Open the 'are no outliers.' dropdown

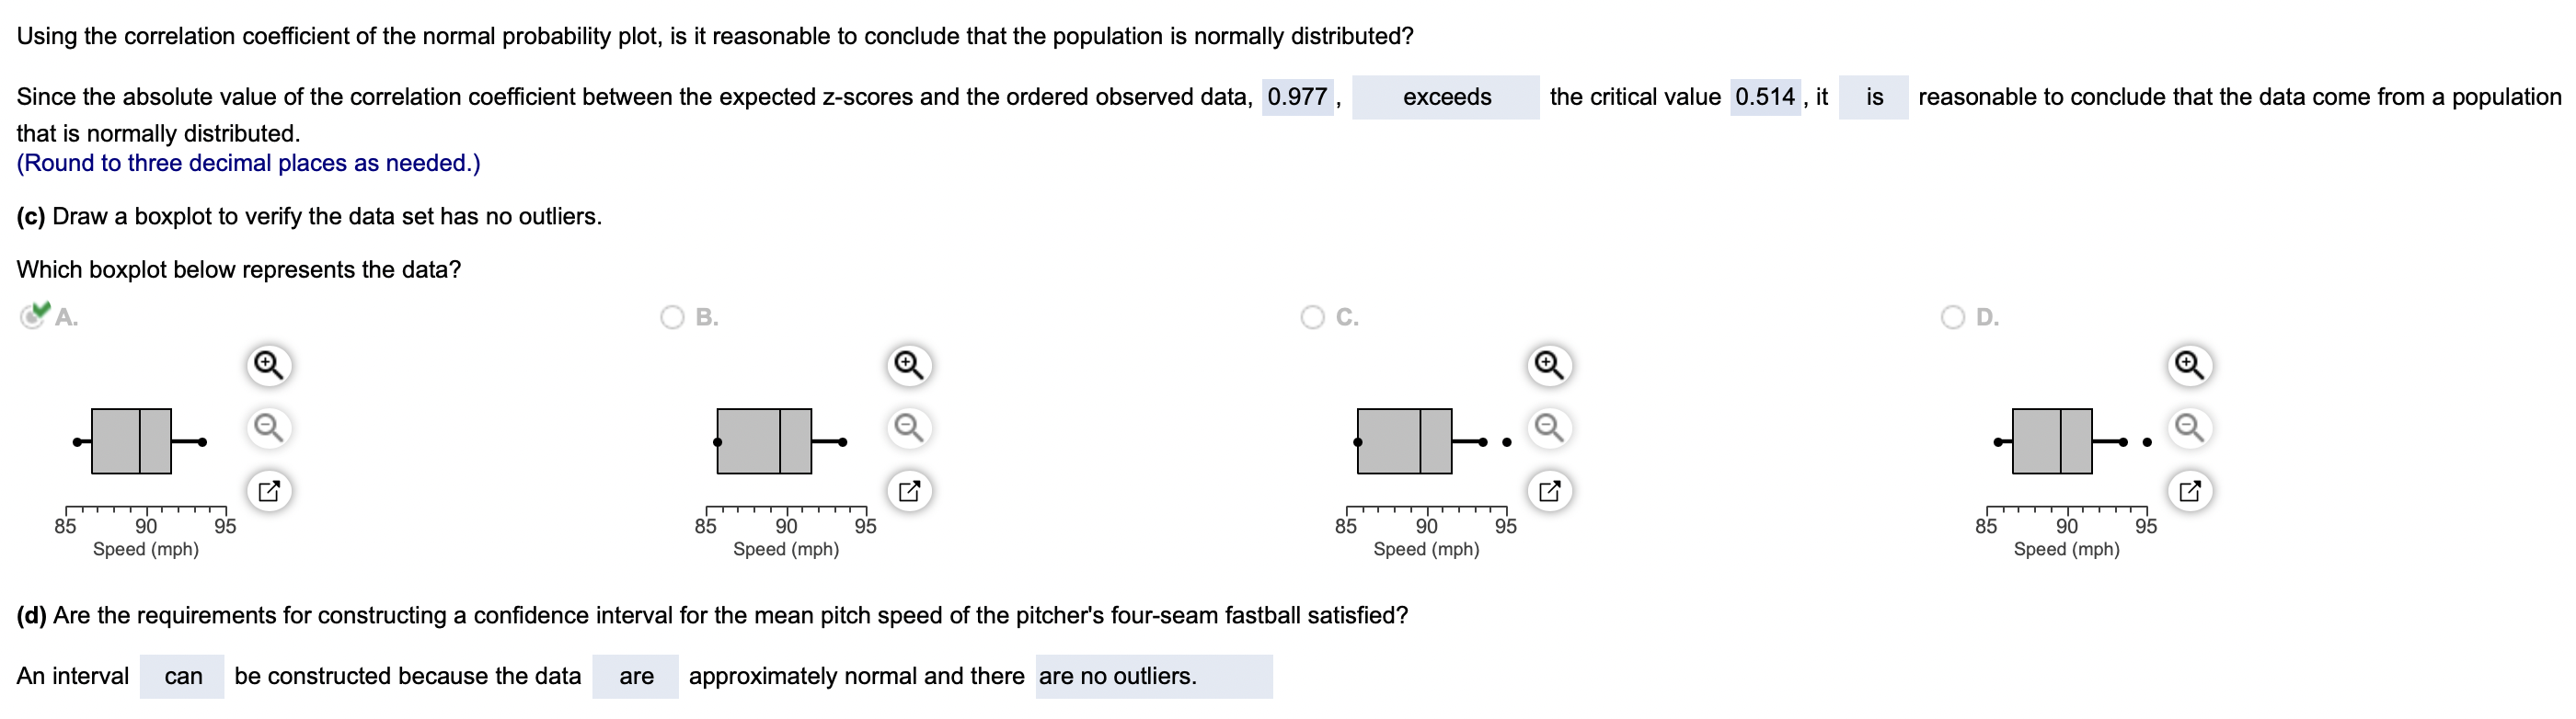point(1154,676)
